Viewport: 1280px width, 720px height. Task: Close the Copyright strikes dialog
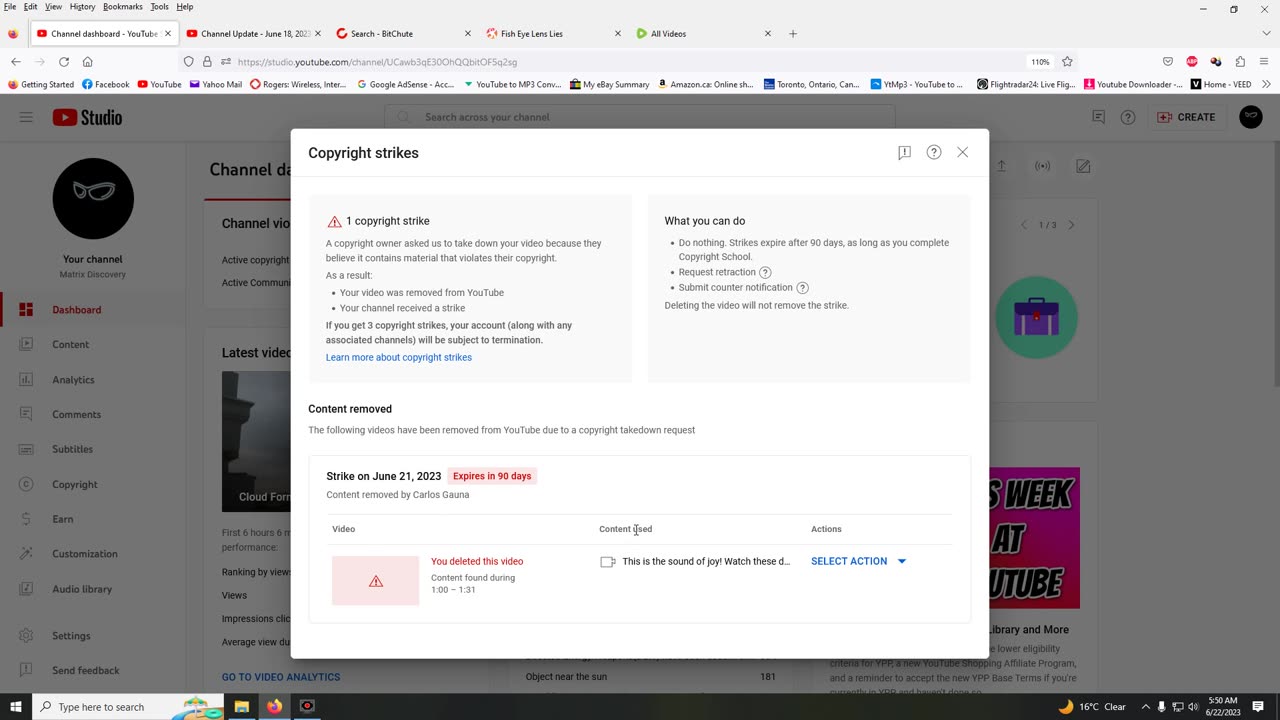[962, 152]
